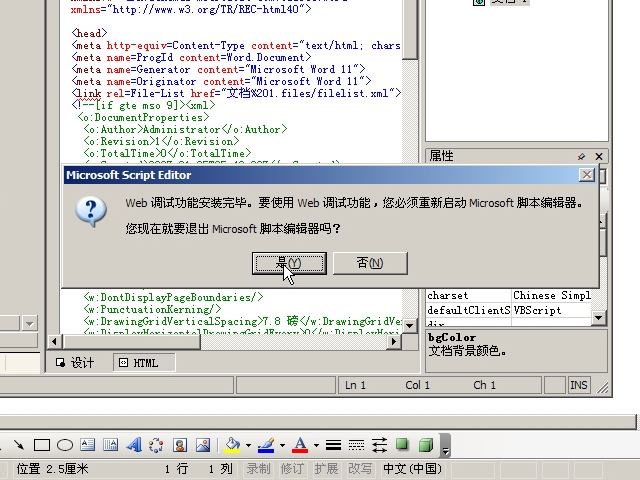Open fill color dropdown arrow
The image size is (640, 480).
248,445
